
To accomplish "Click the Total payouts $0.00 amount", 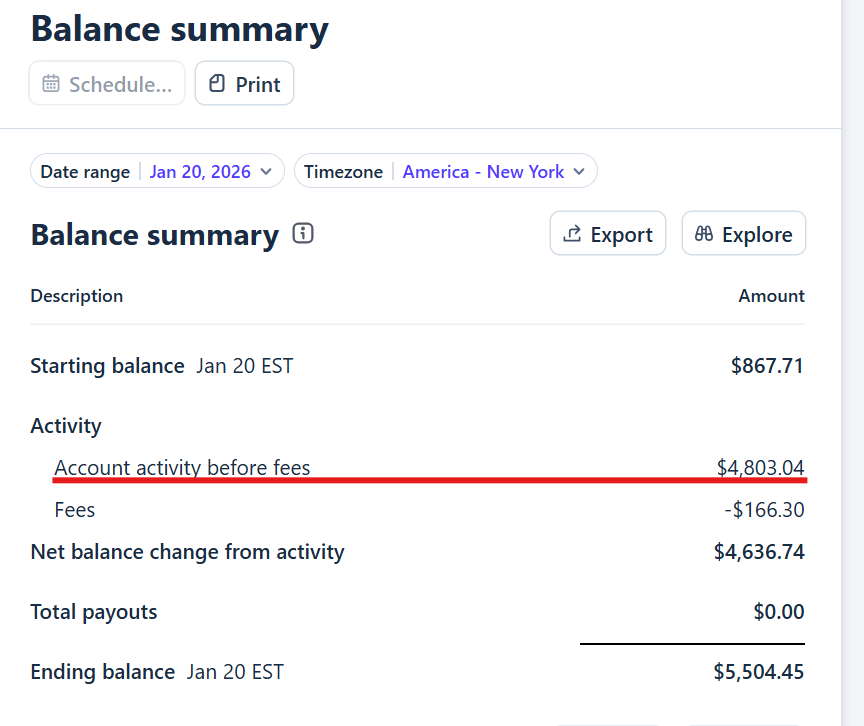I will tap(779, 612).
